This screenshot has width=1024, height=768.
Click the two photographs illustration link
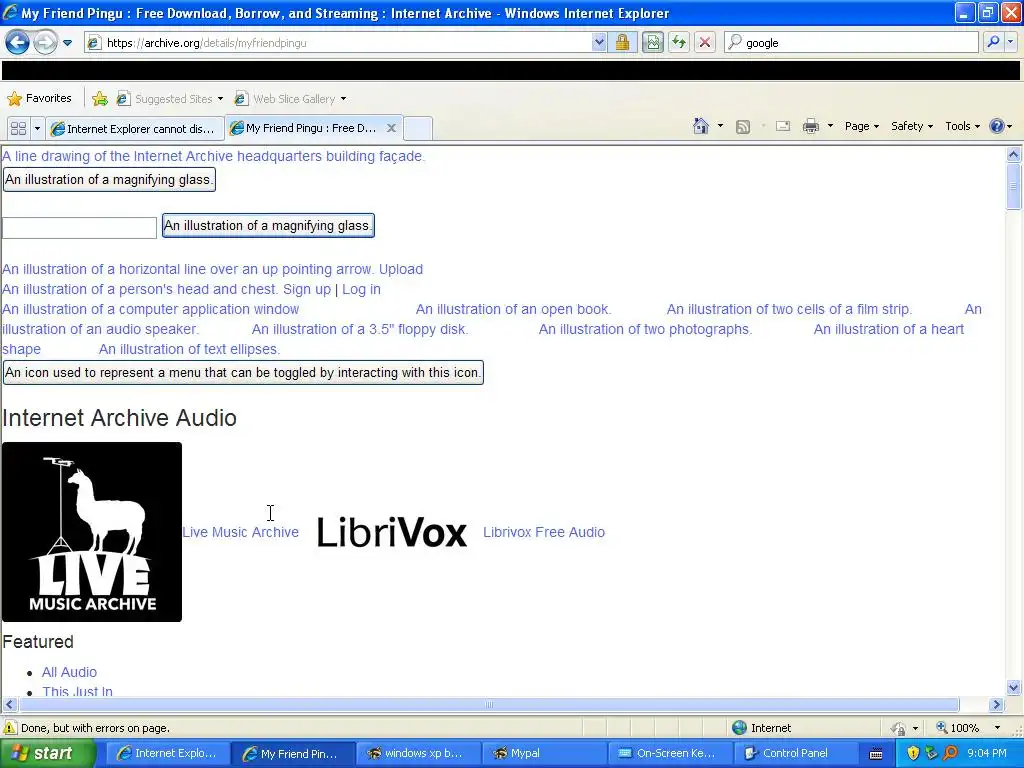(645, 329)
